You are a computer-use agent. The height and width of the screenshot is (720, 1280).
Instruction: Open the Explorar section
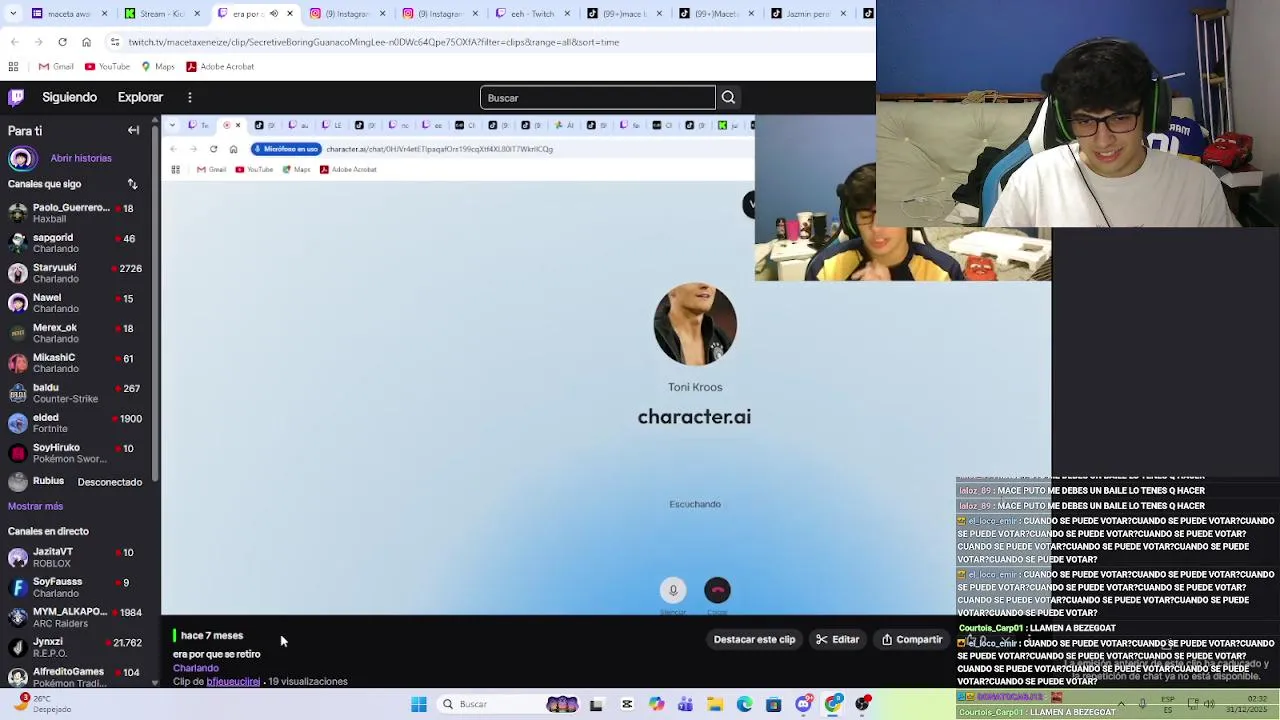[140, 98]
